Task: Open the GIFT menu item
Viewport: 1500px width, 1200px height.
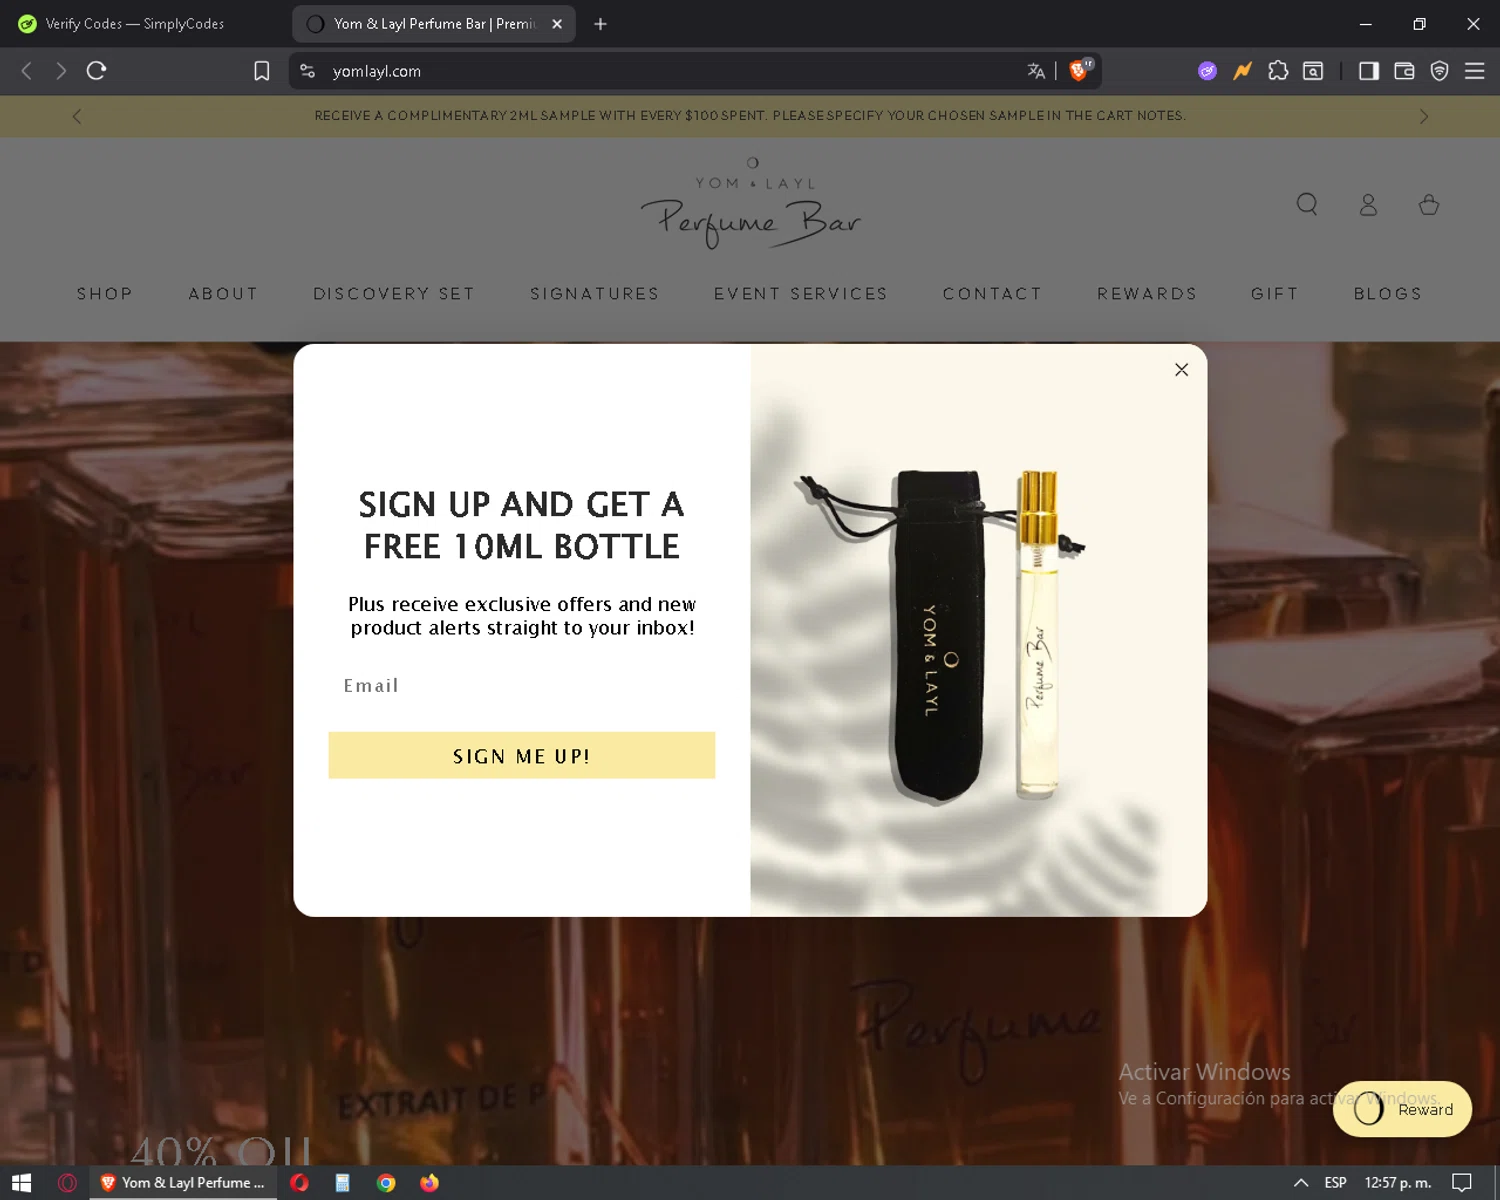Action: click(x=1275, y=294)
